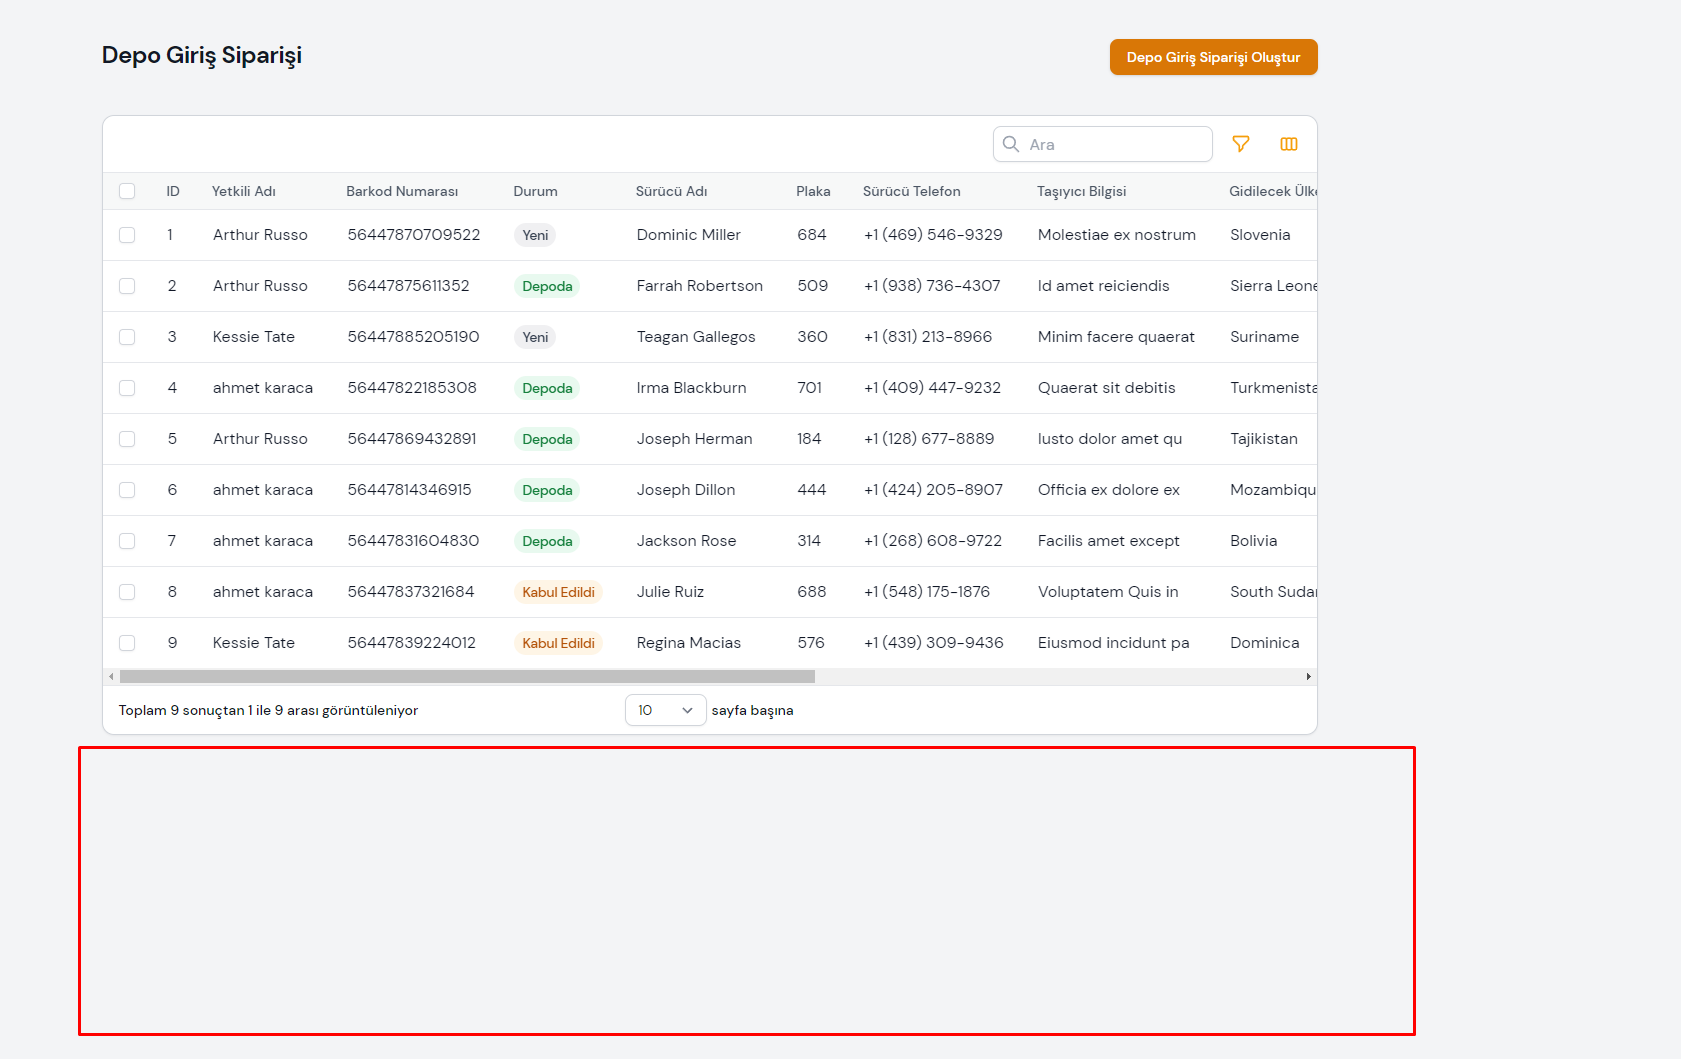This screenshot has width=1681, height=1059.
Task: Click the search magnifier icon
Action: [x=1011, y=144]
